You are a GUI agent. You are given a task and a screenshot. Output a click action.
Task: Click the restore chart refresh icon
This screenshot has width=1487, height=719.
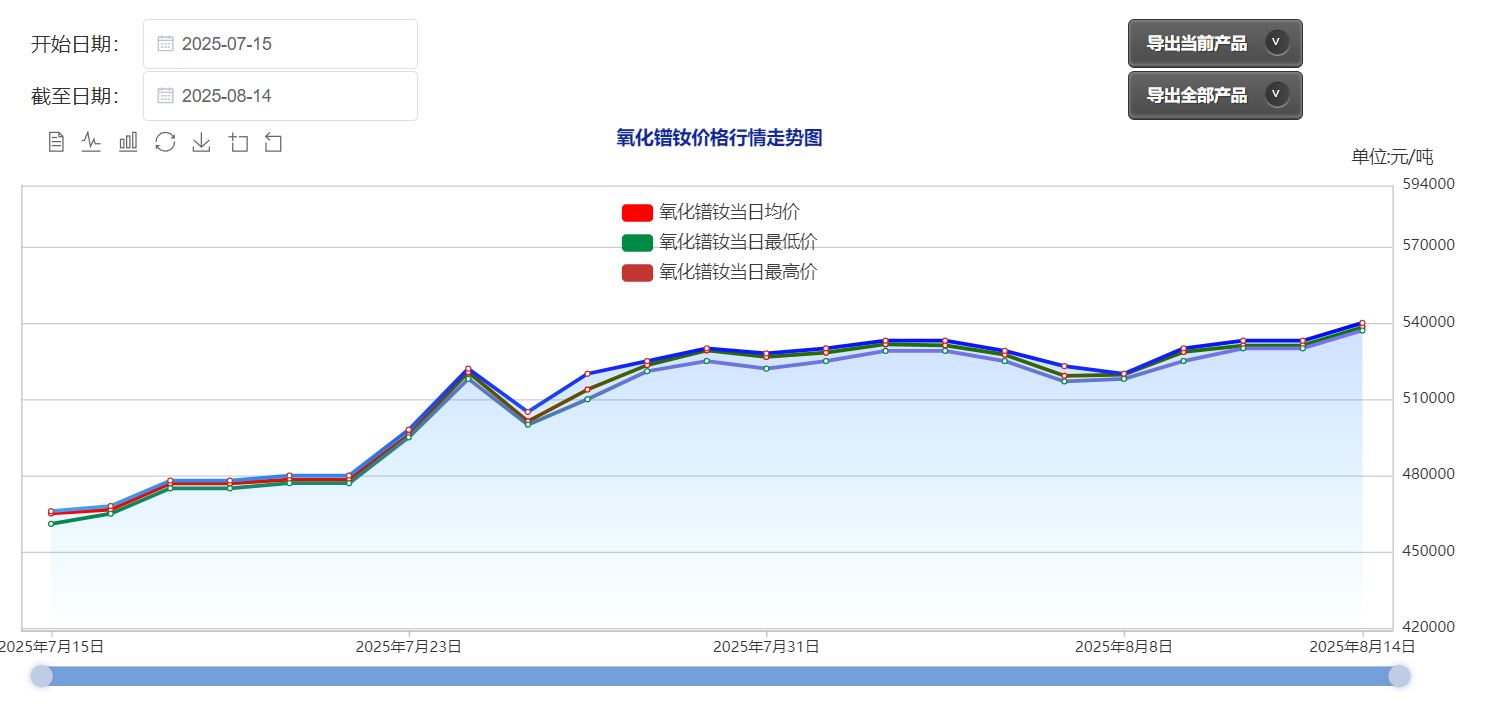165,142
